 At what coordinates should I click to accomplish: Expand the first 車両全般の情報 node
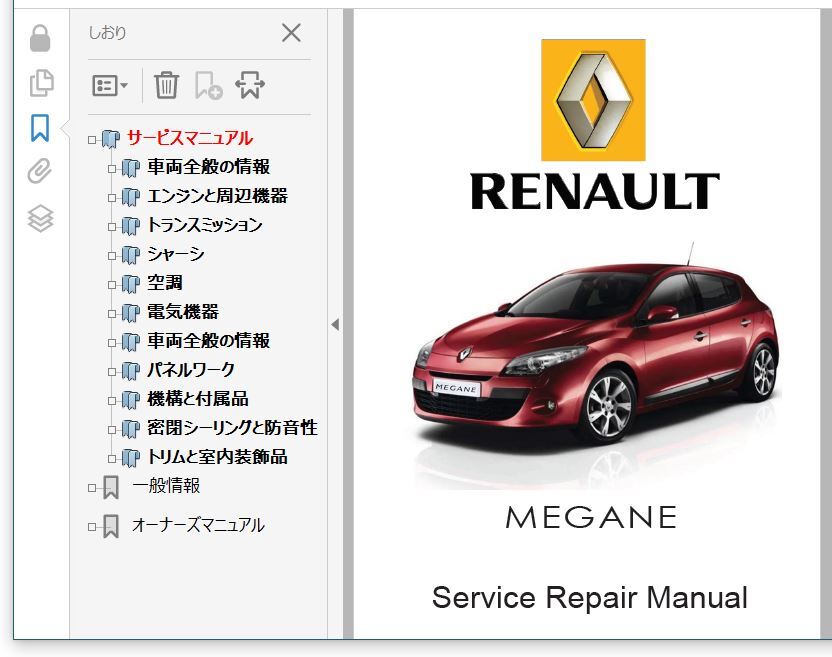click(x=111, y=169)
